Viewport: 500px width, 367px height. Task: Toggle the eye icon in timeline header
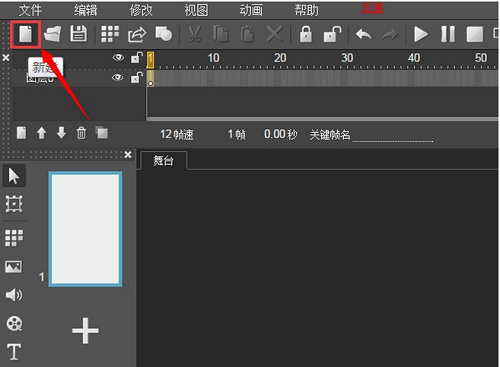pos(118,58)
